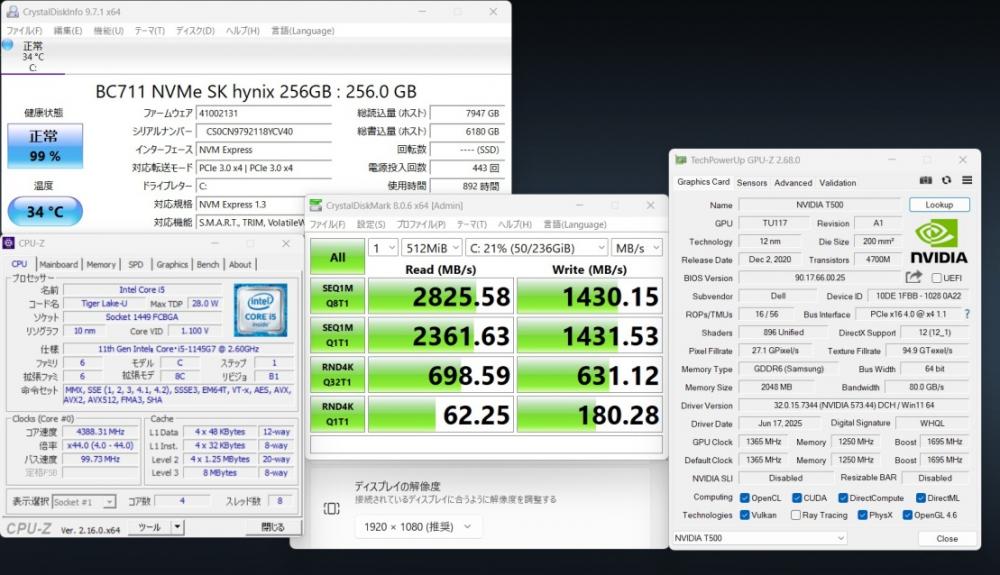Open the Socket #1 selection dropdown in CPU-Z
This screenshot has width=1000, height=575.
84,502
